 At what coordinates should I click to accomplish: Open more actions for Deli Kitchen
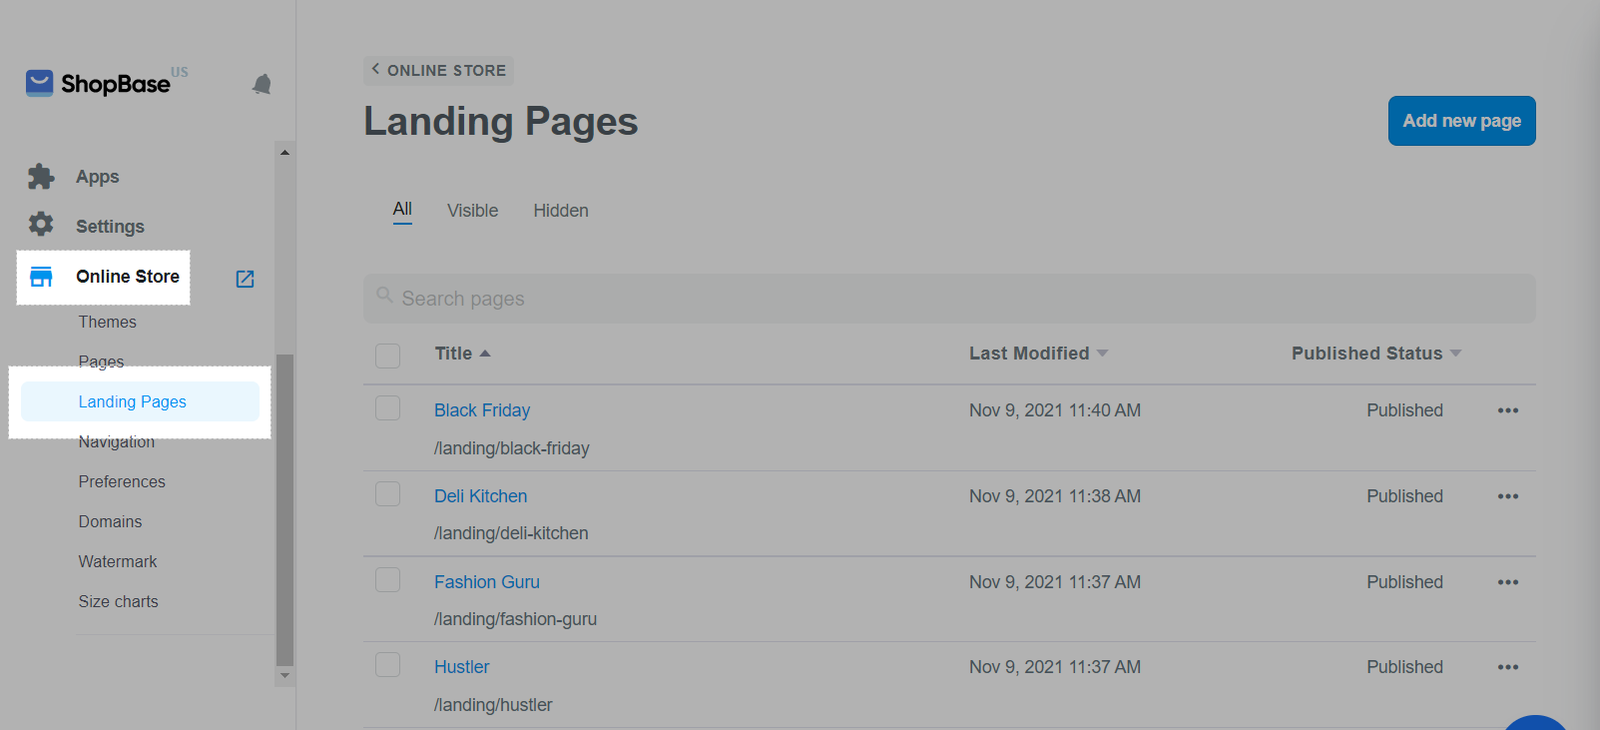point(1507,497)
